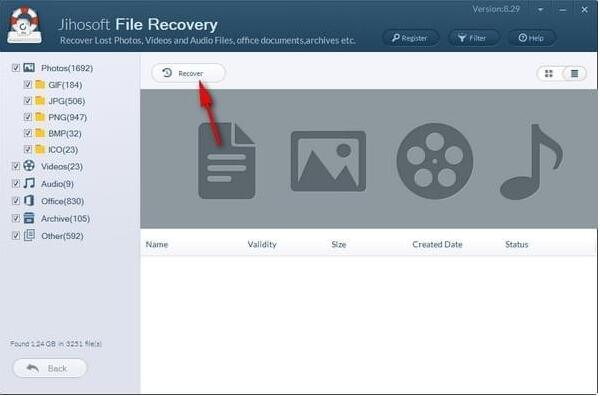Open the Help menu
The height and width of the screenshot is (396, 600).
point(532,38)
